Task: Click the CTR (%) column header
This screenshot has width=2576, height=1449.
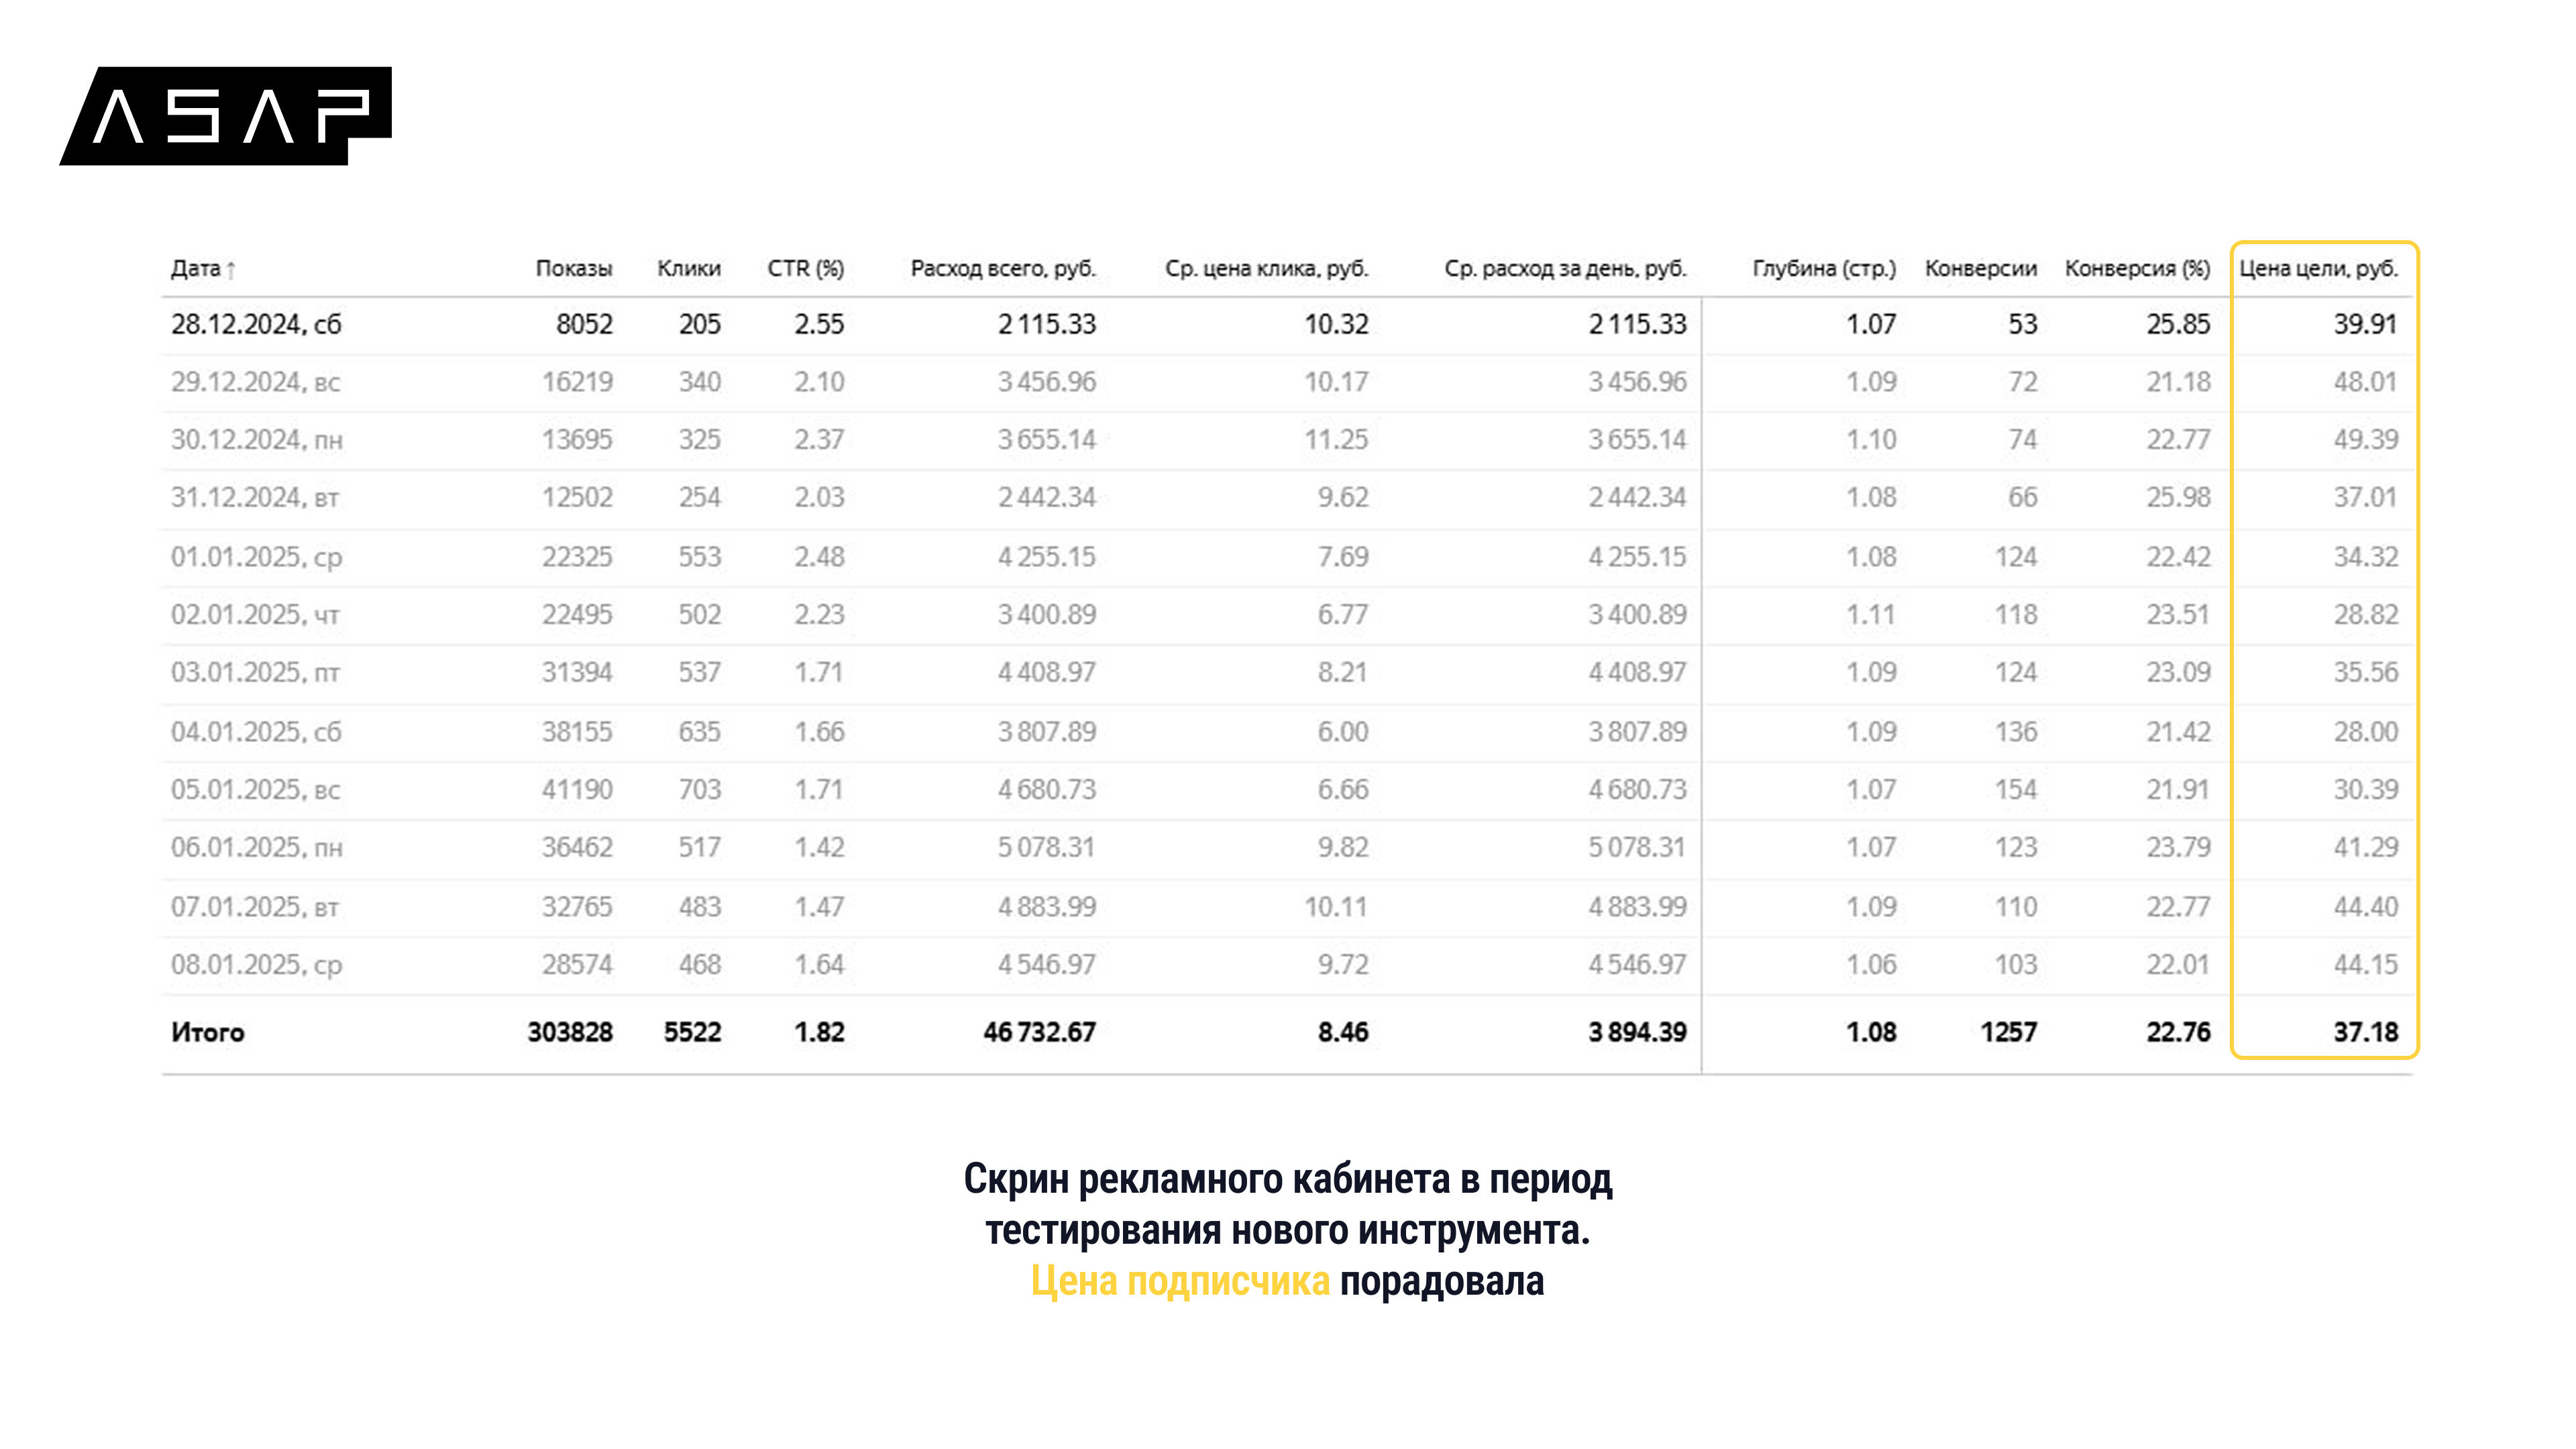Action: pyautogui.click(x=805, y=269)
